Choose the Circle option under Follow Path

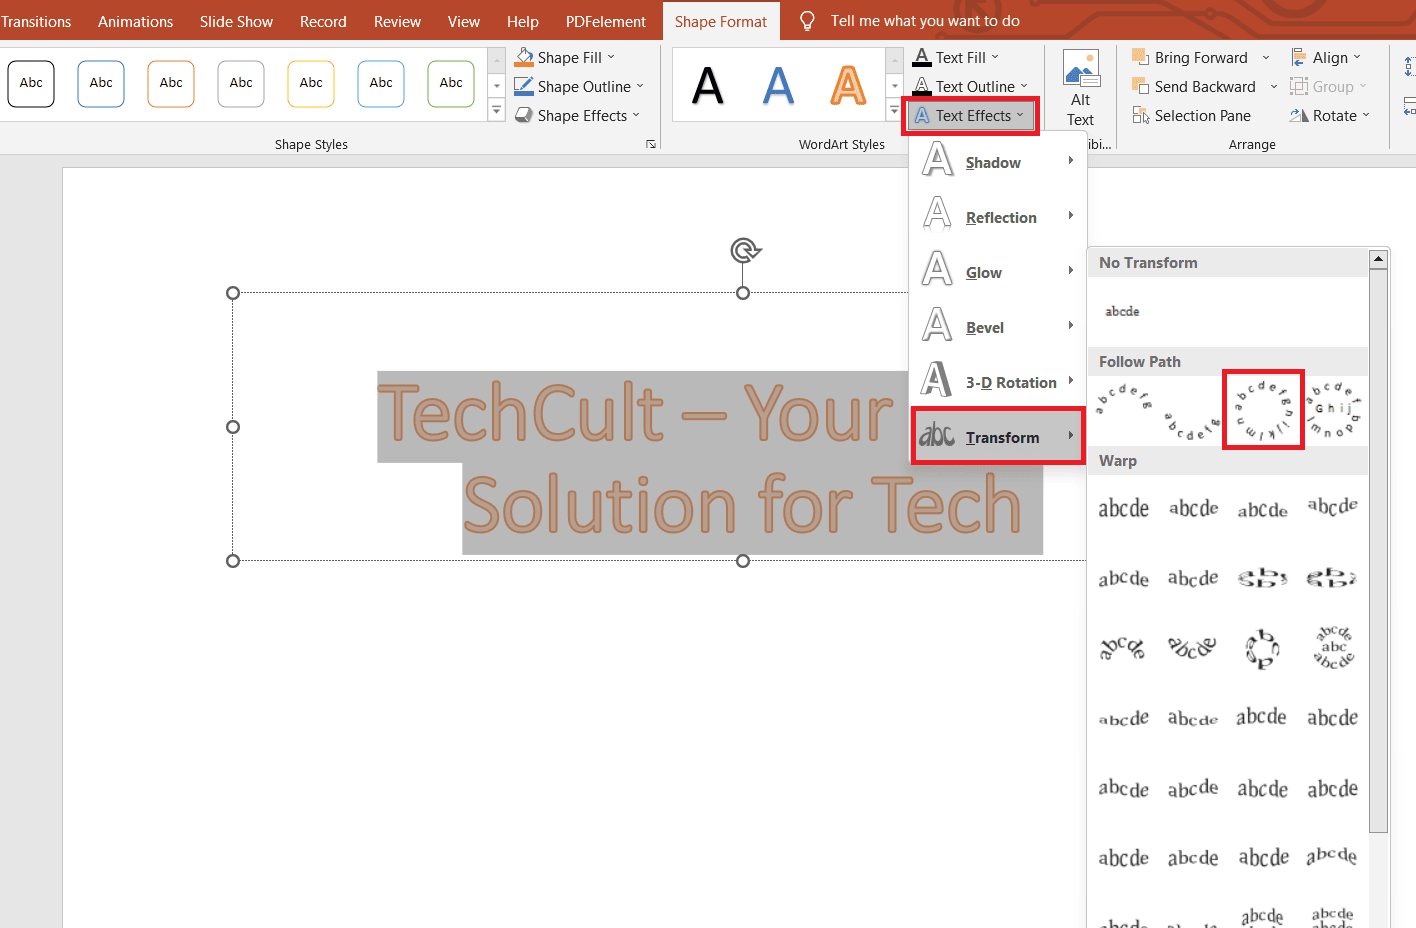(1262, 409)
